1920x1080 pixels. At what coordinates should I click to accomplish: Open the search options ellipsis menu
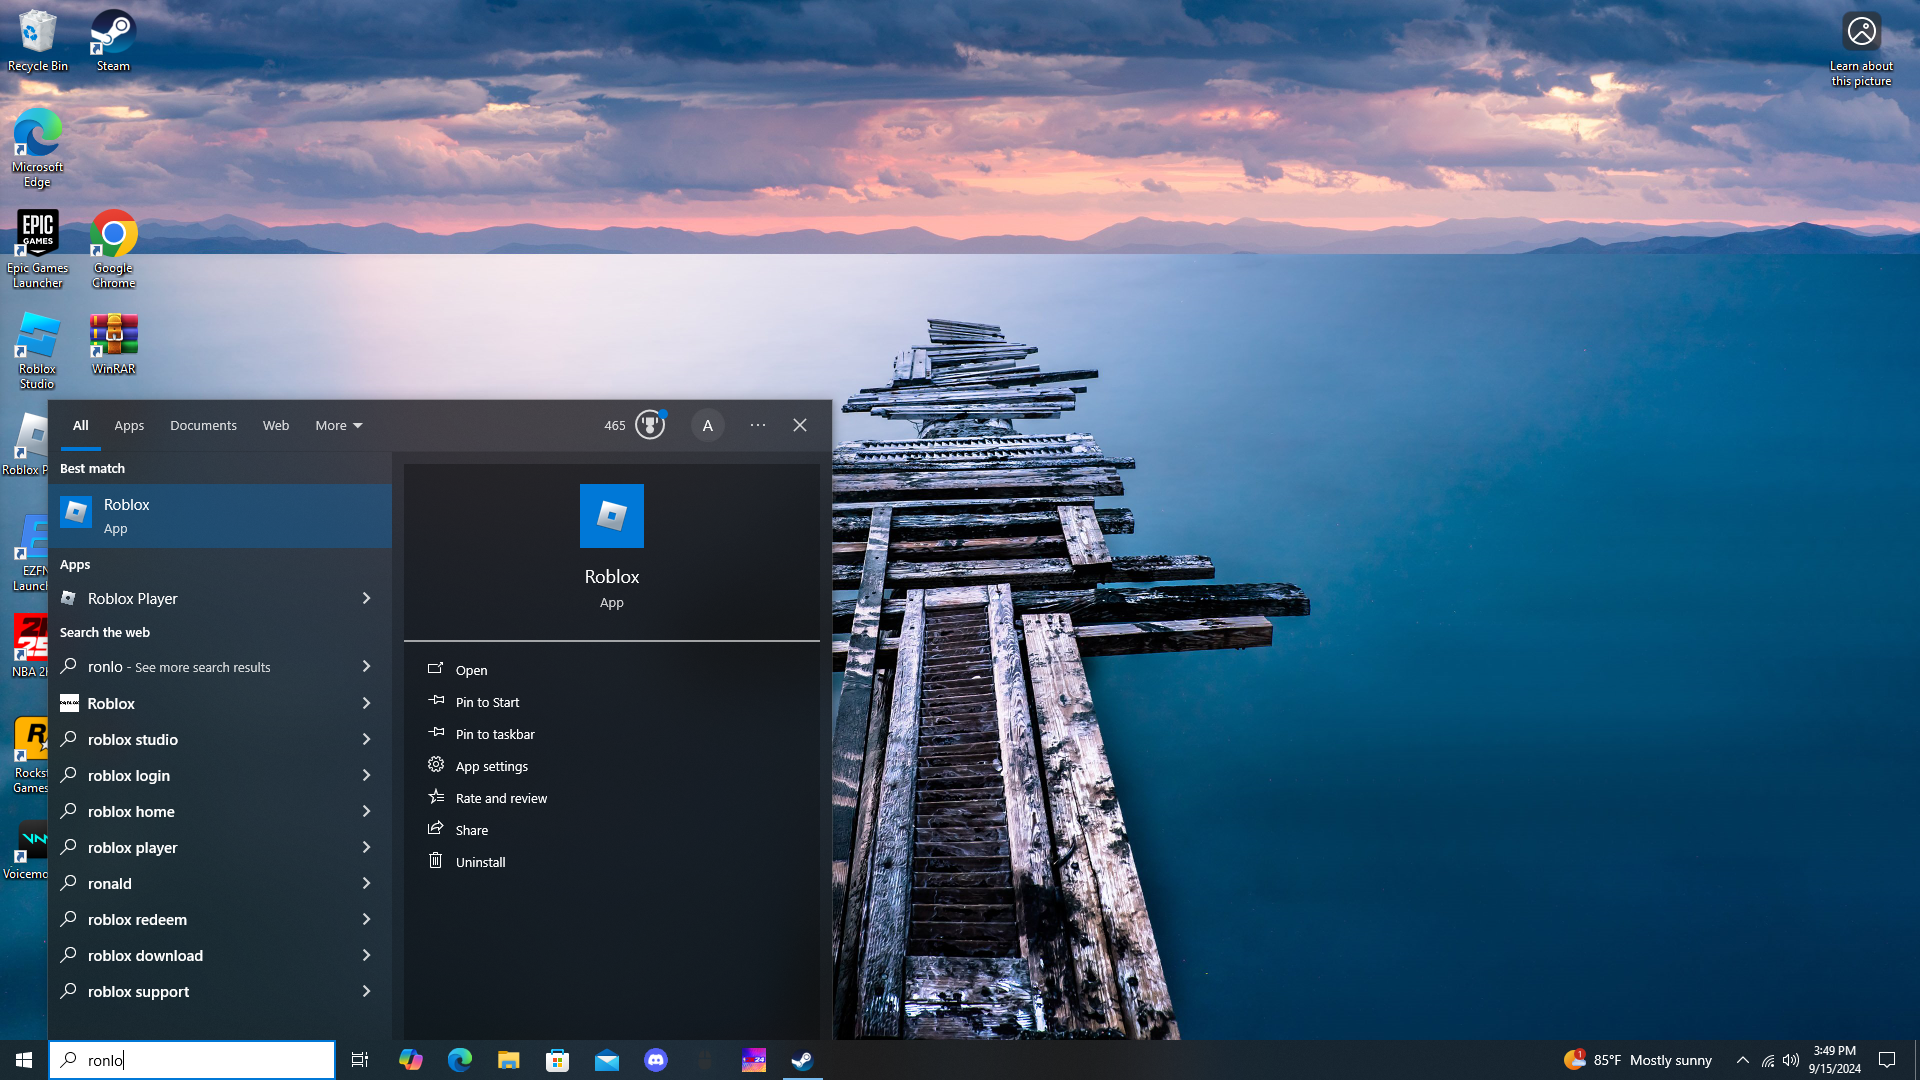(758, 425)
